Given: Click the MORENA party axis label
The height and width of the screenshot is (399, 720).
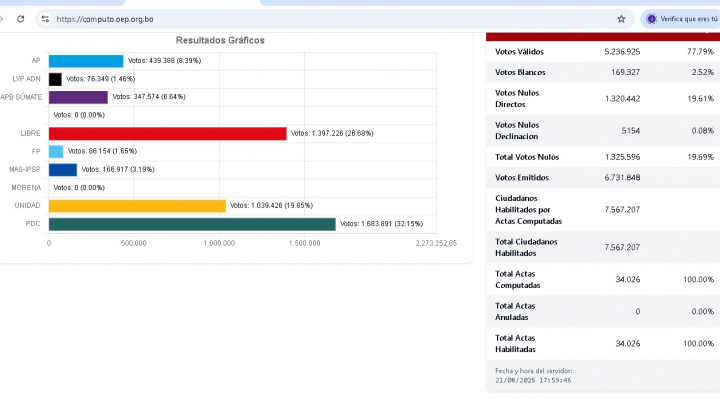Looking at the screenshot, I should (26, 187).
